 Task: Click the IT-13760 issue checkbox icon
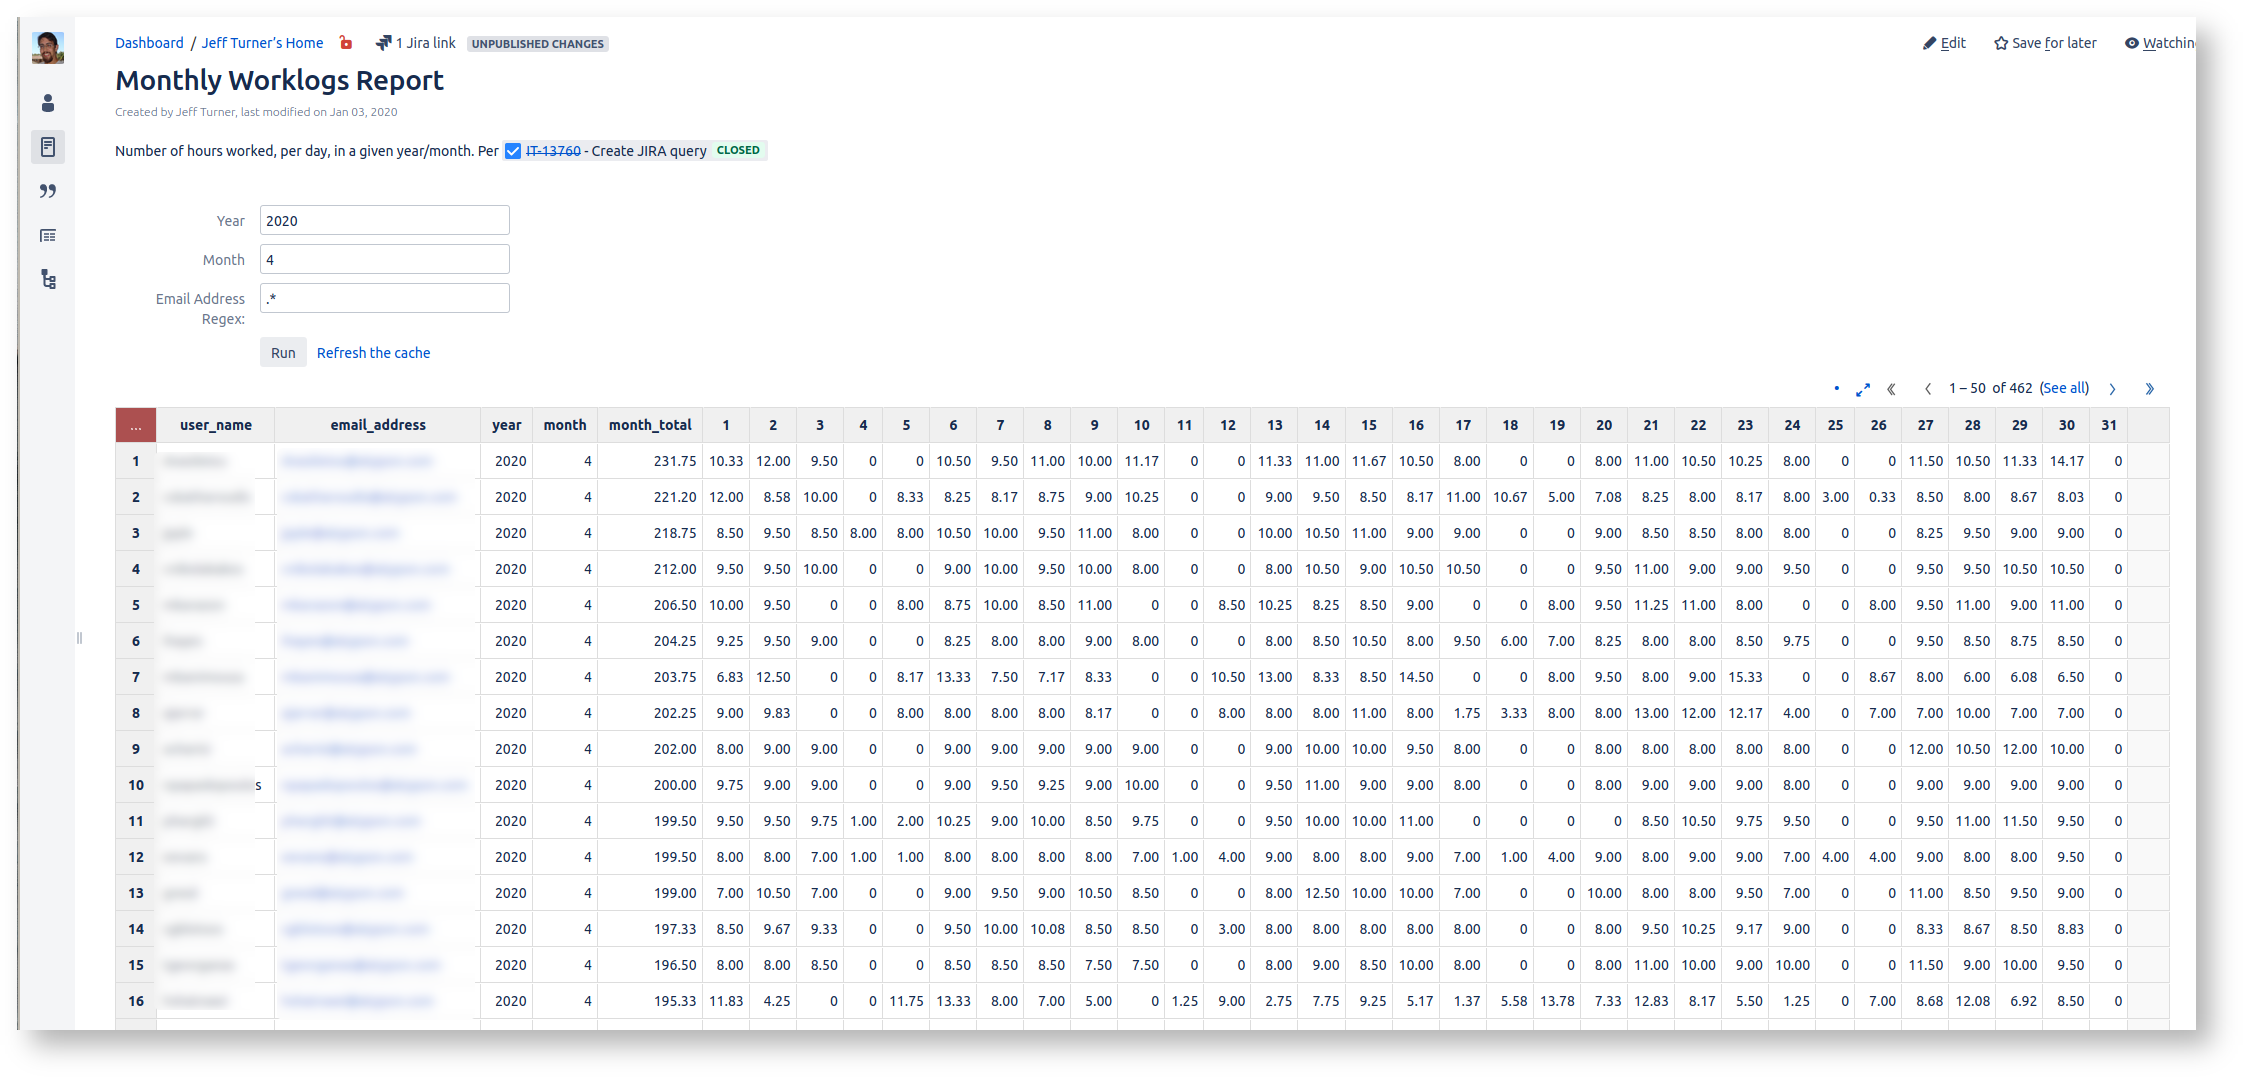point(513,151)
